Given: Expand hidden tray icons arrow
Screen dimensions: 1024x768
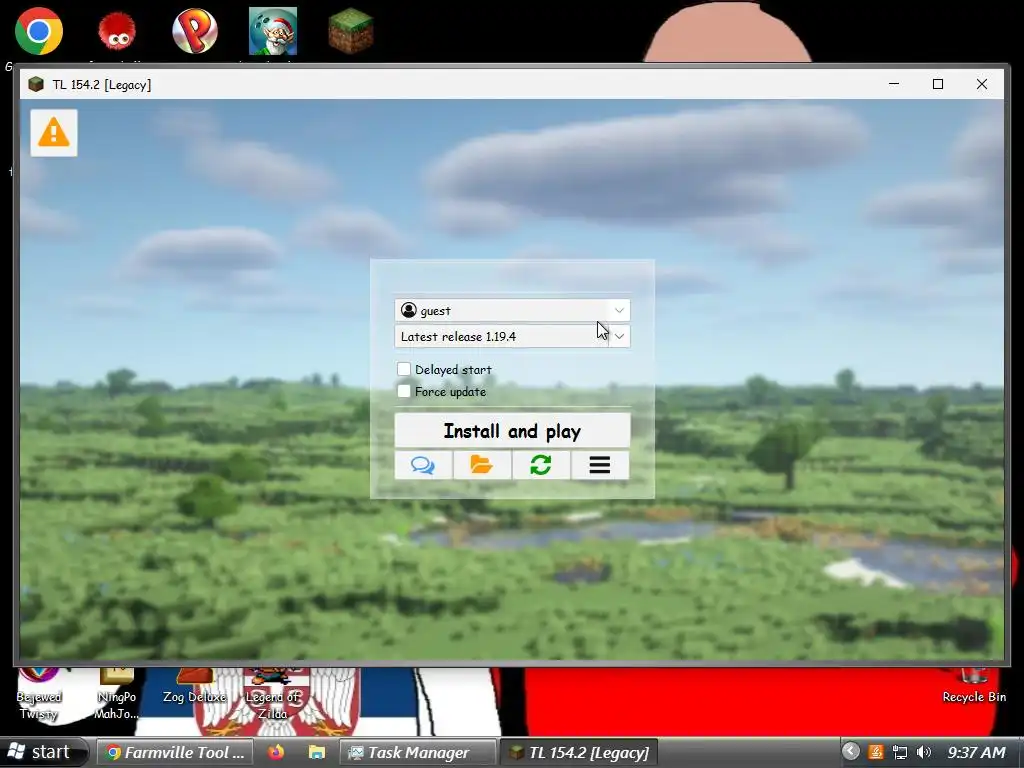Looking at the screenshot, I should pyautogui.click(x=850, y=752).
